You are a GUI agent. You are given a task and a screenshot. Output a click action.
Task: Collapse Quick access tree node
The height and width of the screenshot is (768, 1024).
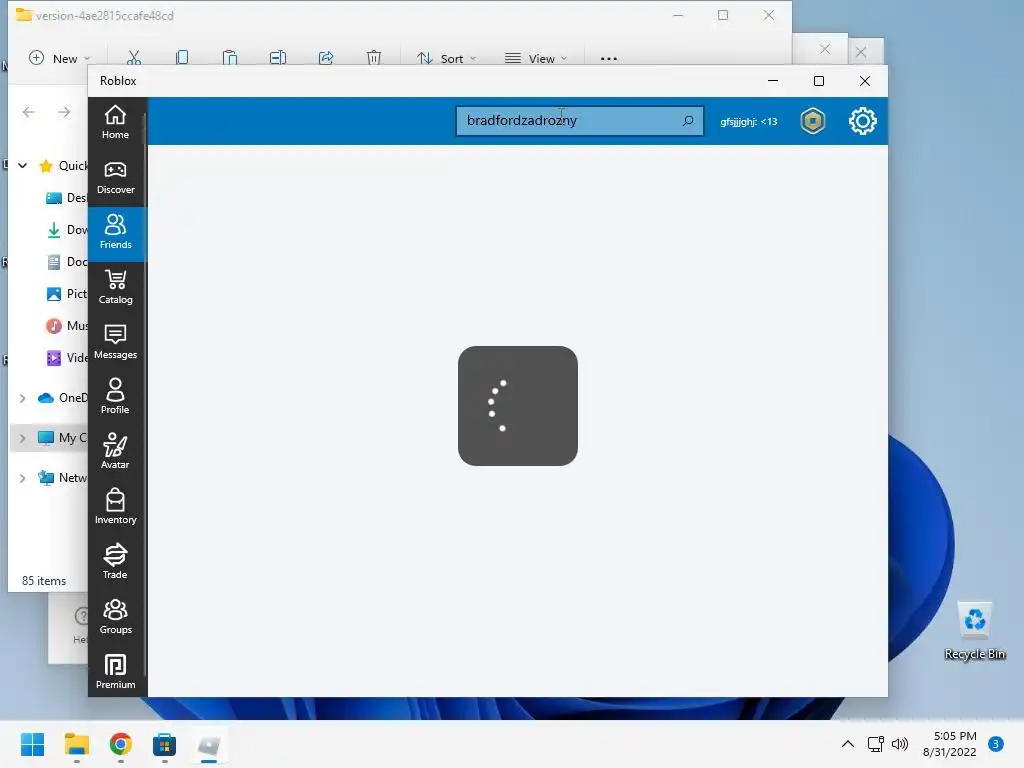[x=23, y=166]
